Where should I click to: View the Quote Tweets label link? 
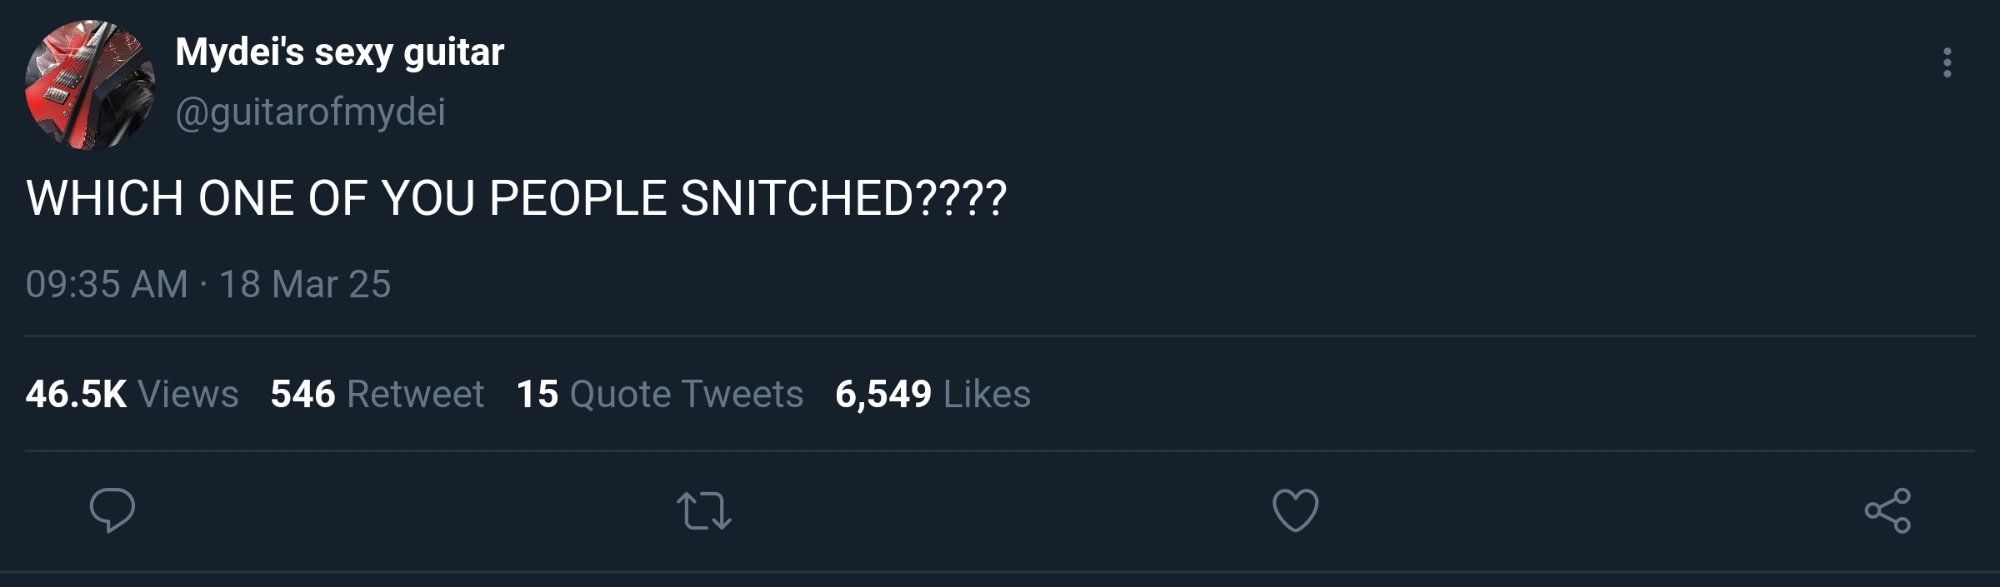tap(686, 394)
